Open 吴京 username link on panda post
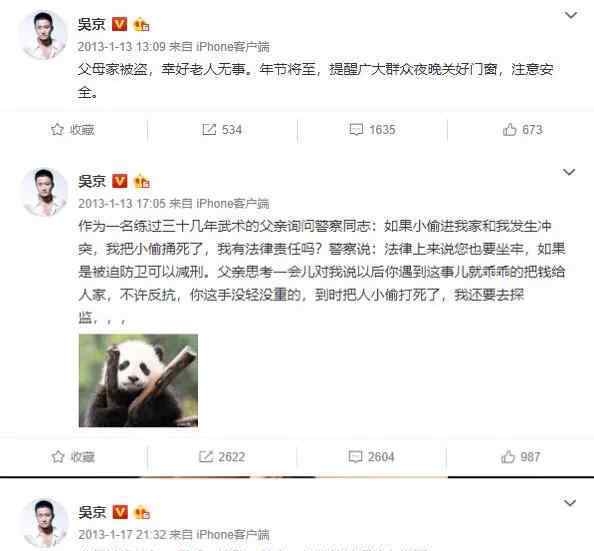This screenshot has height=551, width=594. [92, 181]
